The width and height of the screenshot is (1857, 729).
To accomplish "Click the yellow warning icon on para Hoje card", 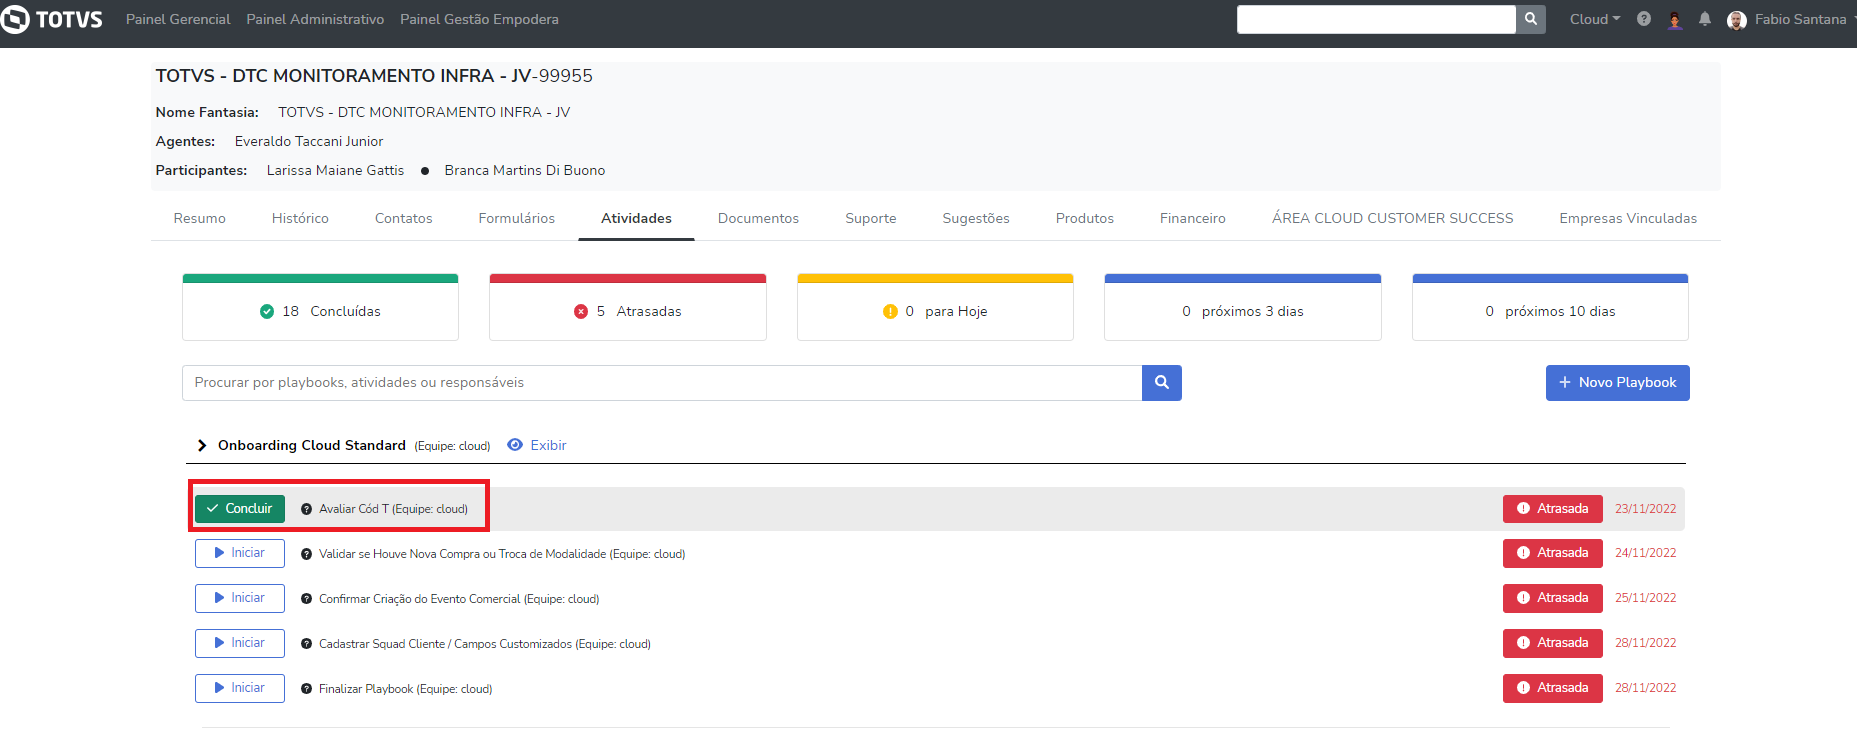I will 890,312.
